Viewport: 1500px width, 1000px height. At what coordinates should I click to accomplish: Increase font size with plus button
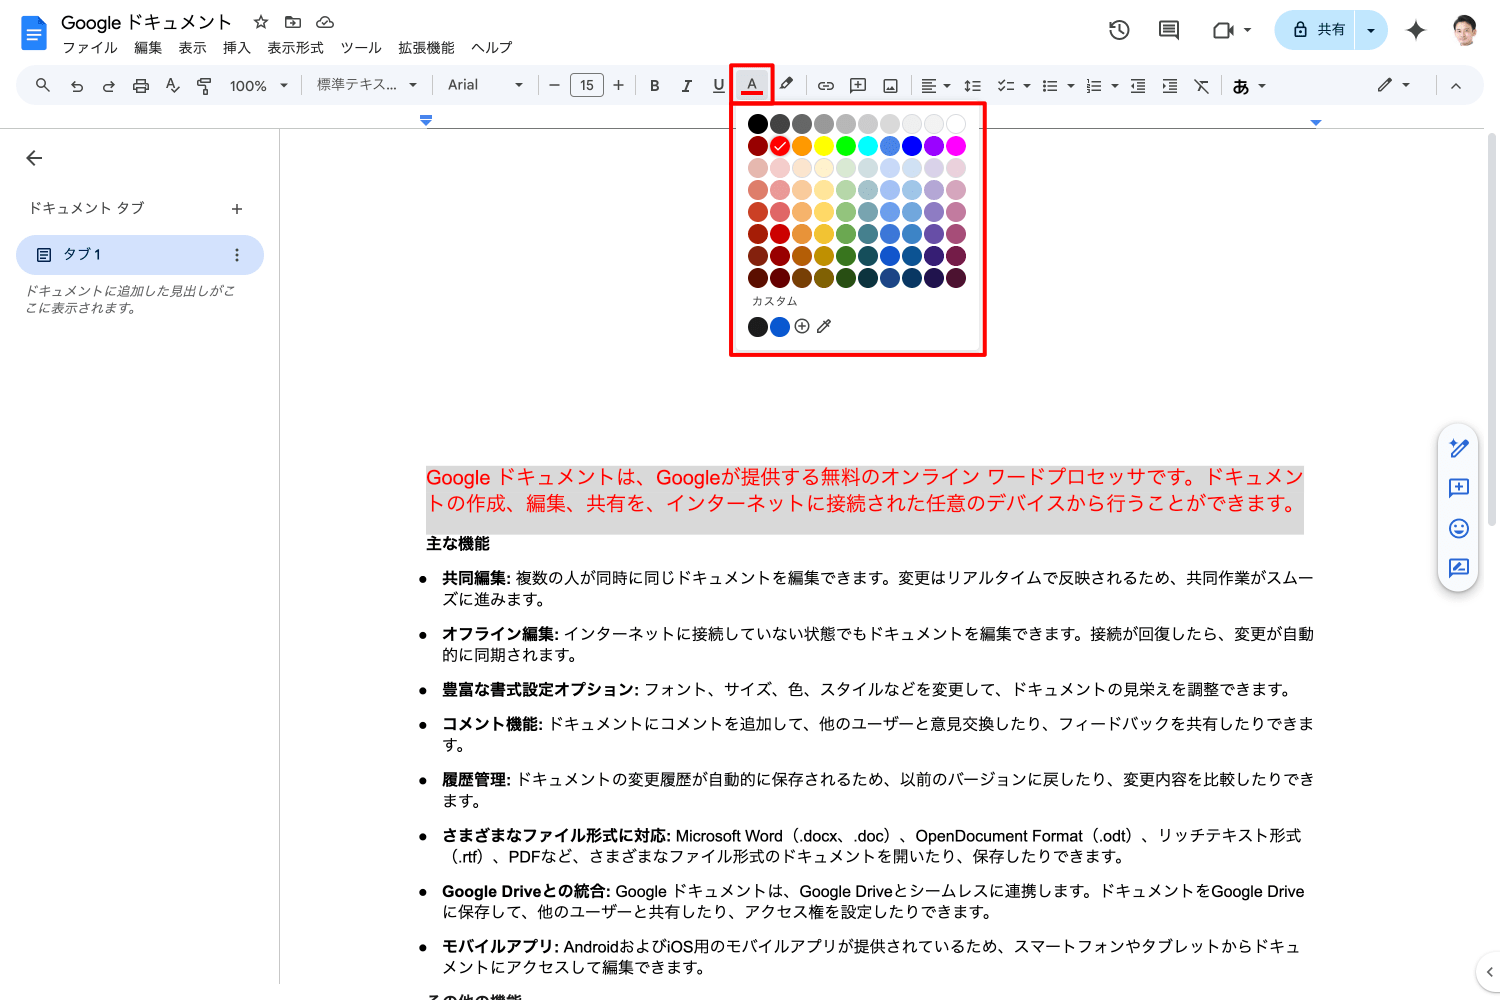click(619, 86)
